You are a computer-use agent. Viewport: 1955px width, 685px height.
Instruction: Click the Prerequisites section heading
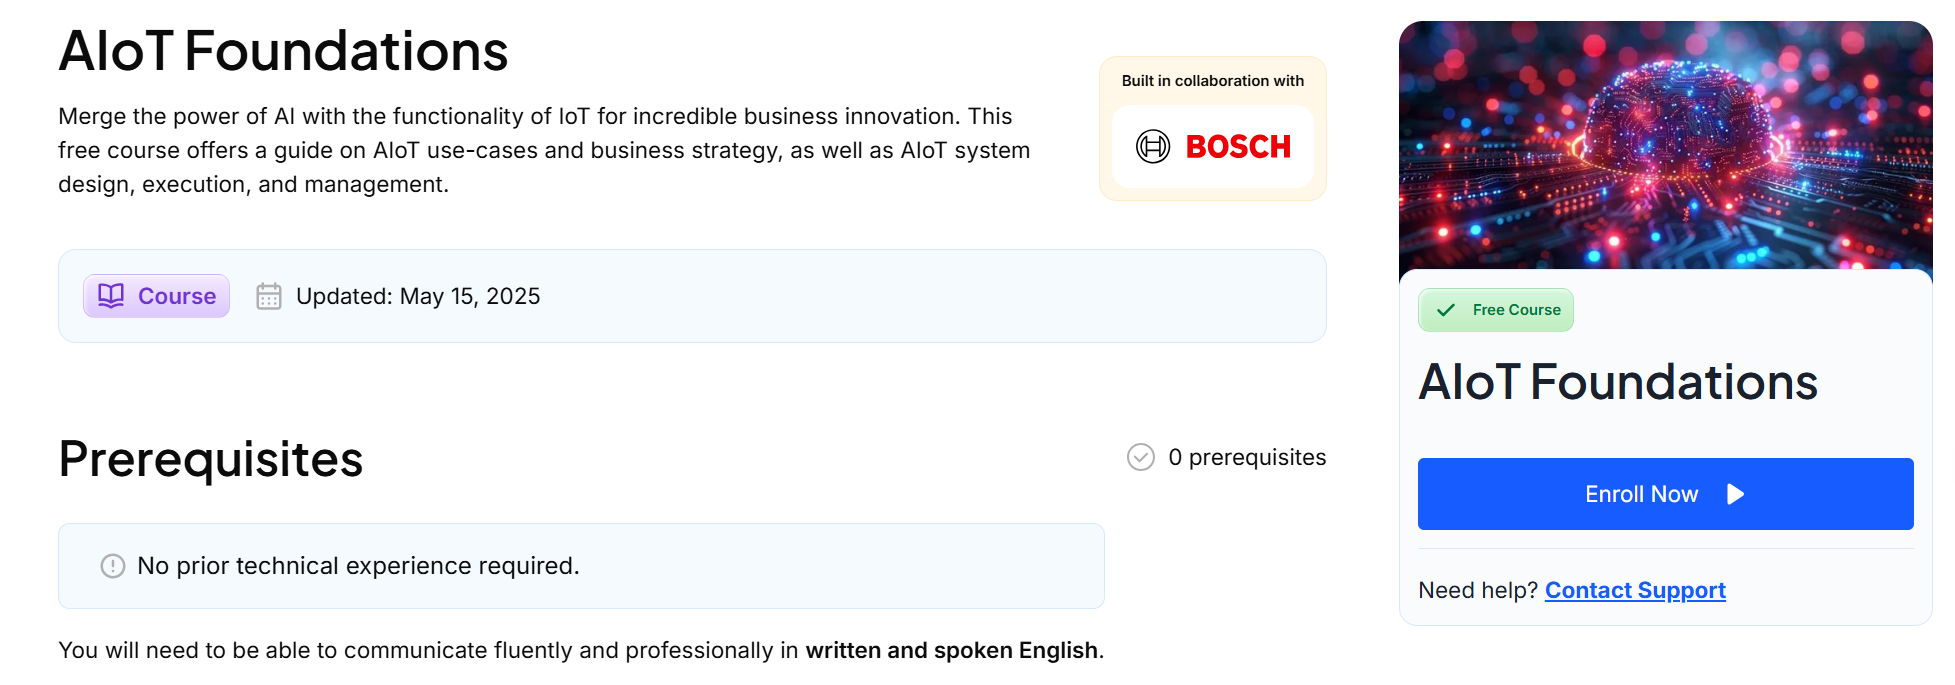211,459
